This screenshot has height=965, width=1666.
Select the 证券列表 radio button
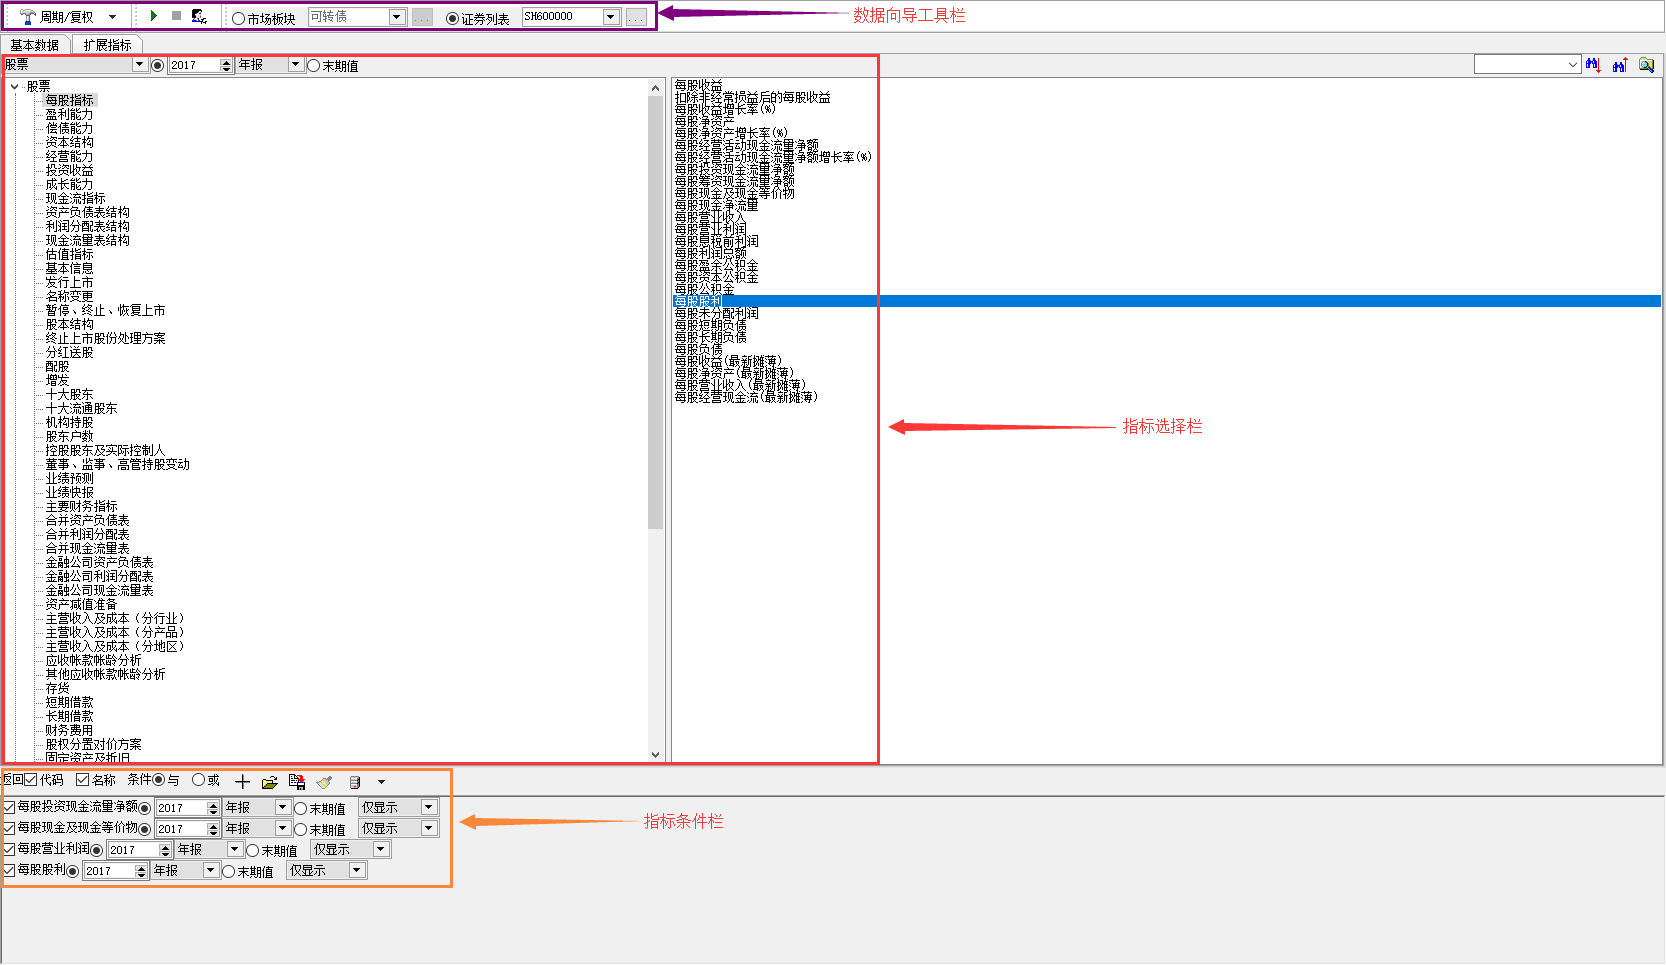click(x=452, y=19)
